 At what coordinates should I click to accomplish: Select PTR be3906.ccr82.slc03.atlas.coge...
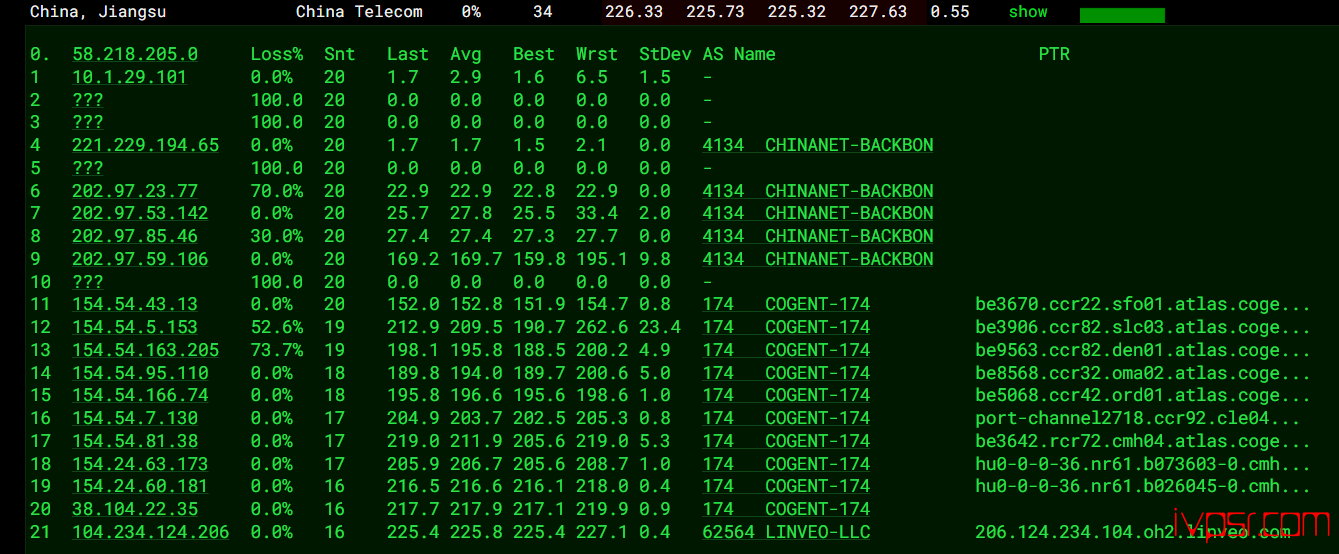[x=1143, y=327]
